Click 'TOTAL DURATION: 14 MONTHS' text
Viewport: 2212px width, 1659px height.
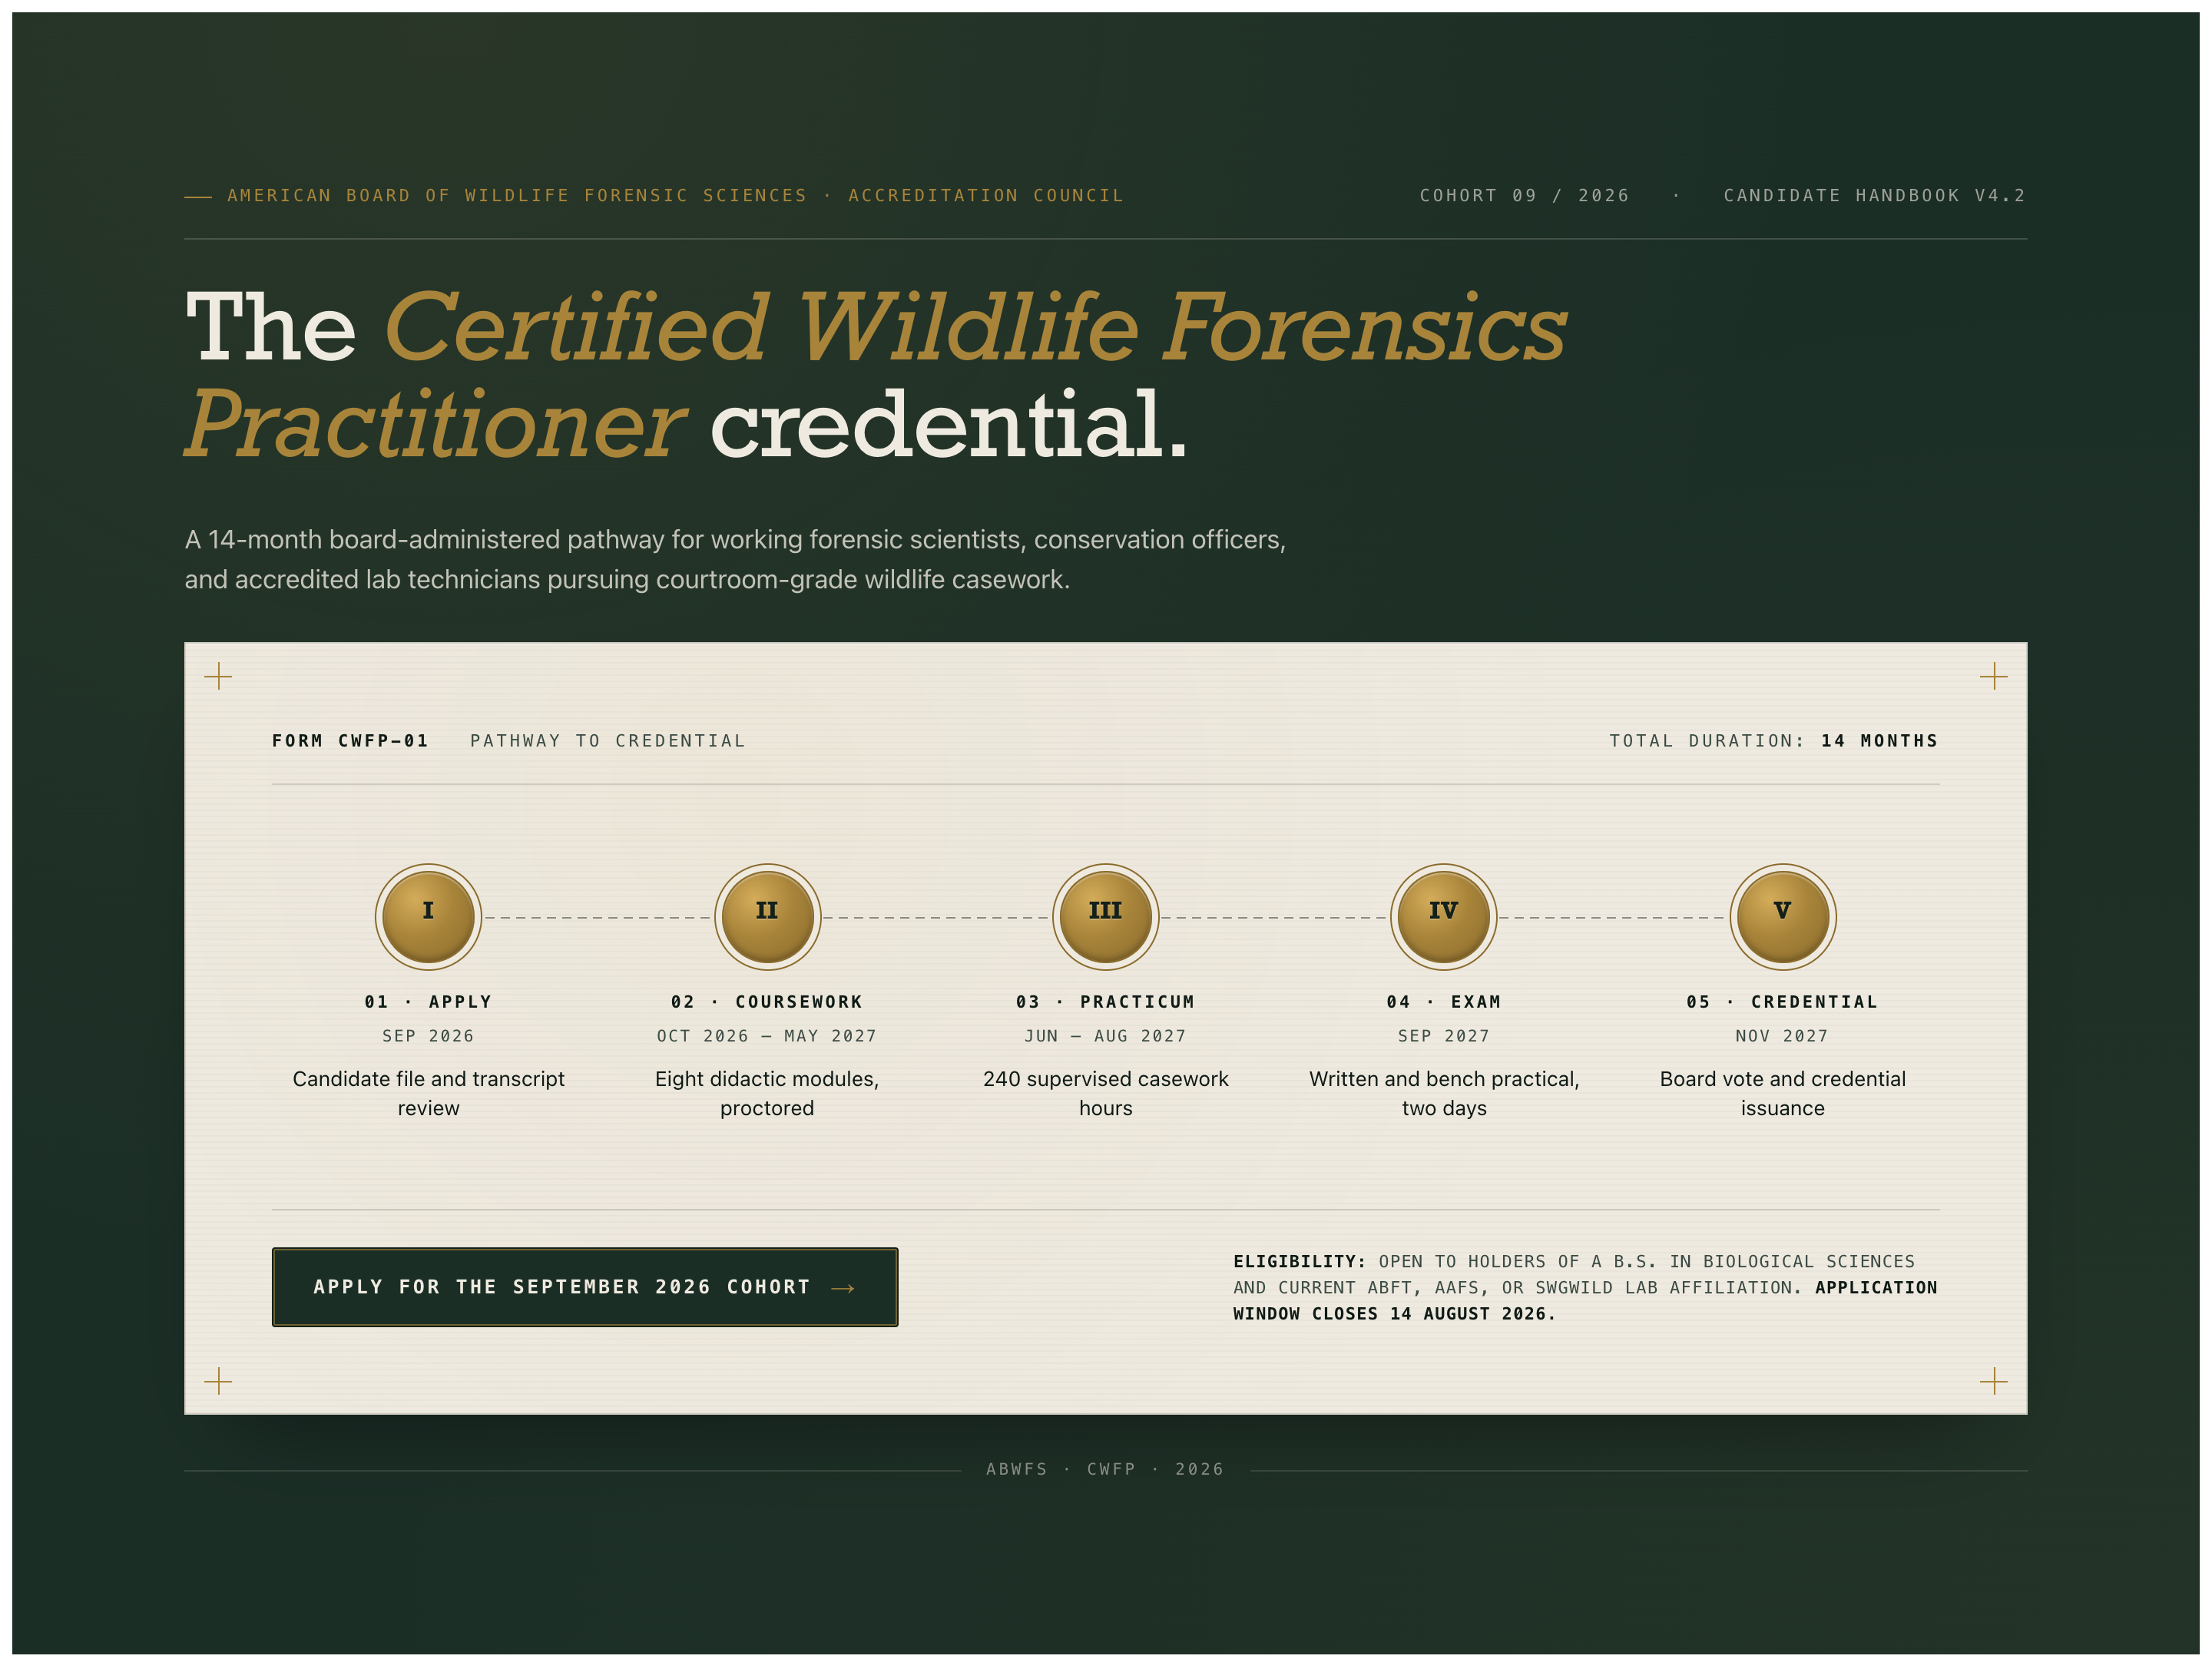(x=1773, y=741)
